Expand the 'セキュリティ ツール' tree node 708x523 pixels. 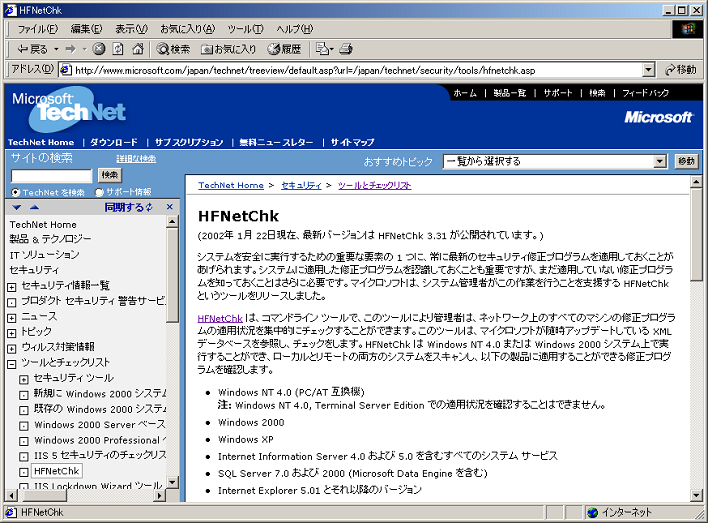pyautogui.click(x=24, y=379)
